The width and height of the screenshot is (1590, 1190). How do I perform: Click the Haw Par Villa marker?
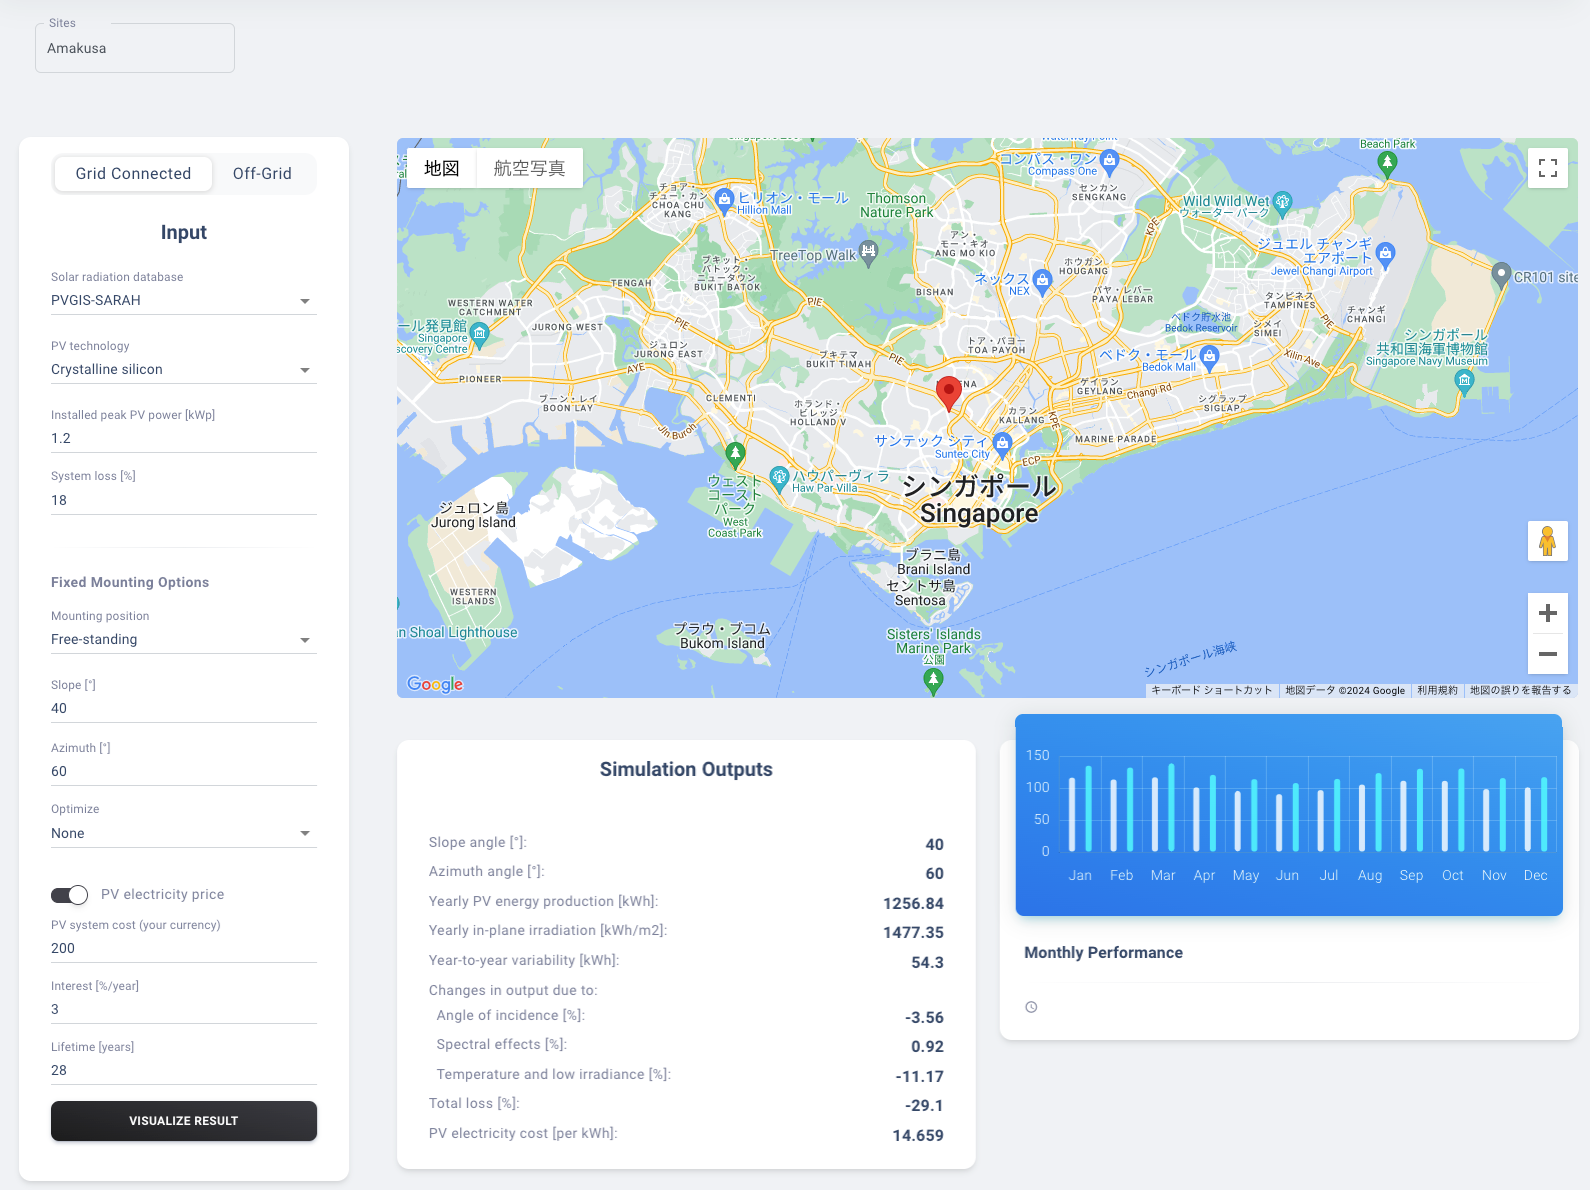[779, 477]
